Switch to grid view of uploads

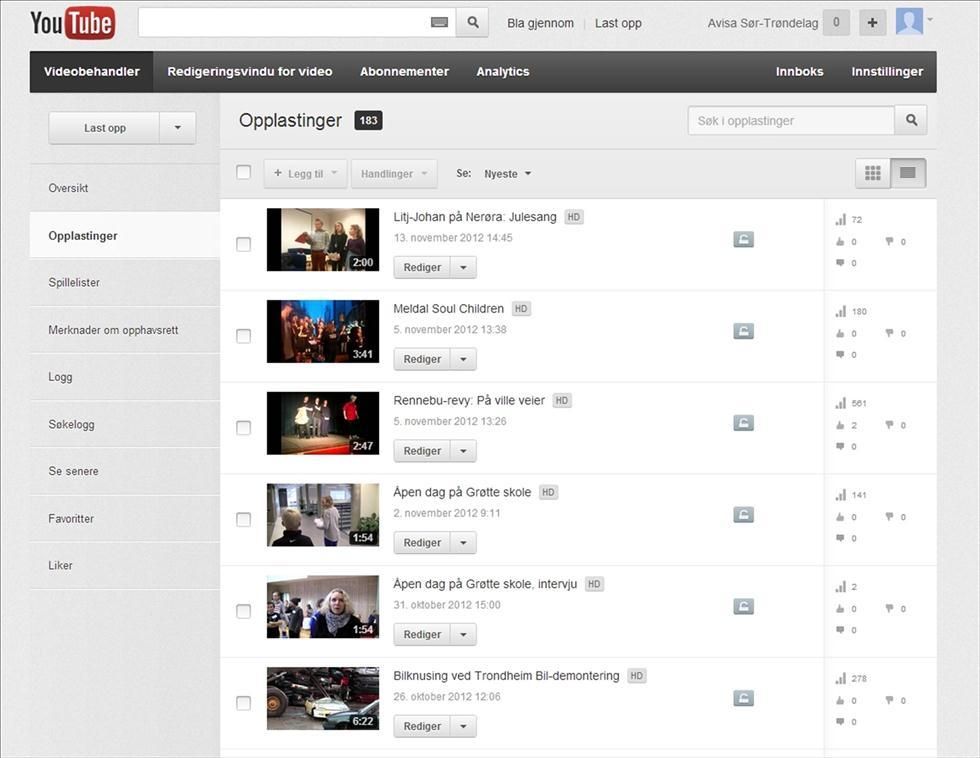click(x=871, y=172)
